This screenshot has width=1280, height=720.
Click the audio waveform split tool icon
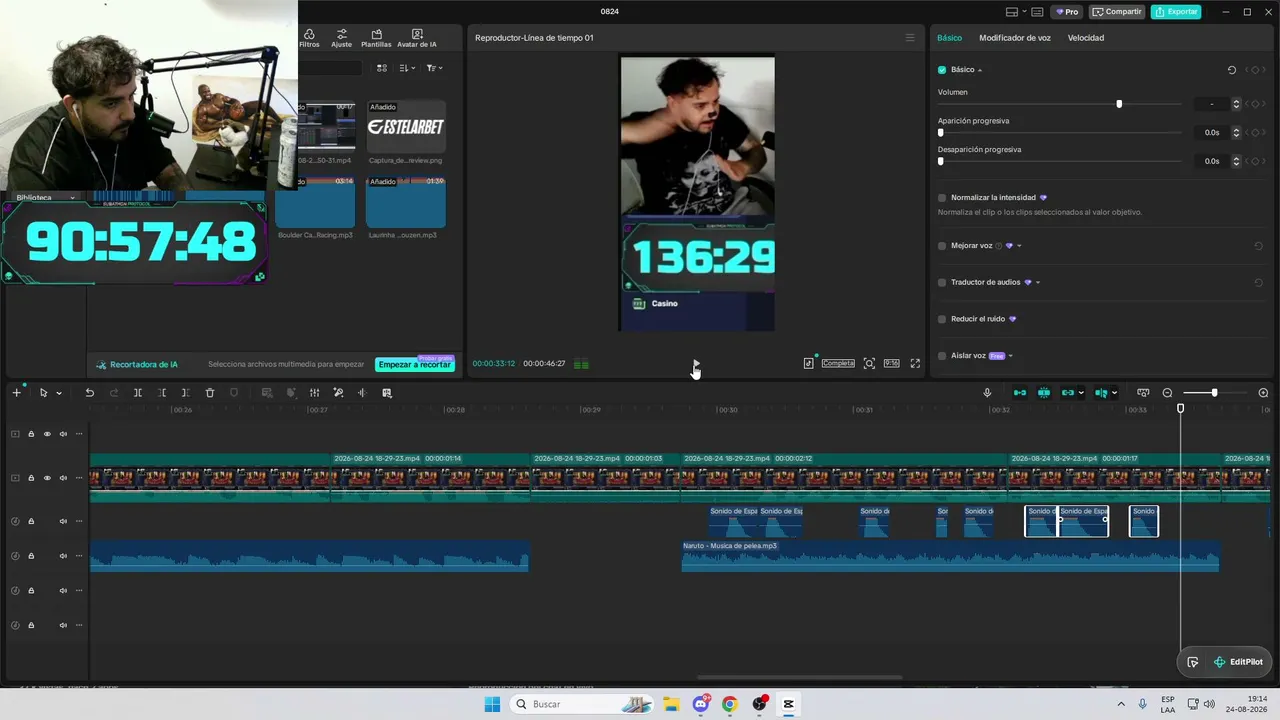pos(362,393)
